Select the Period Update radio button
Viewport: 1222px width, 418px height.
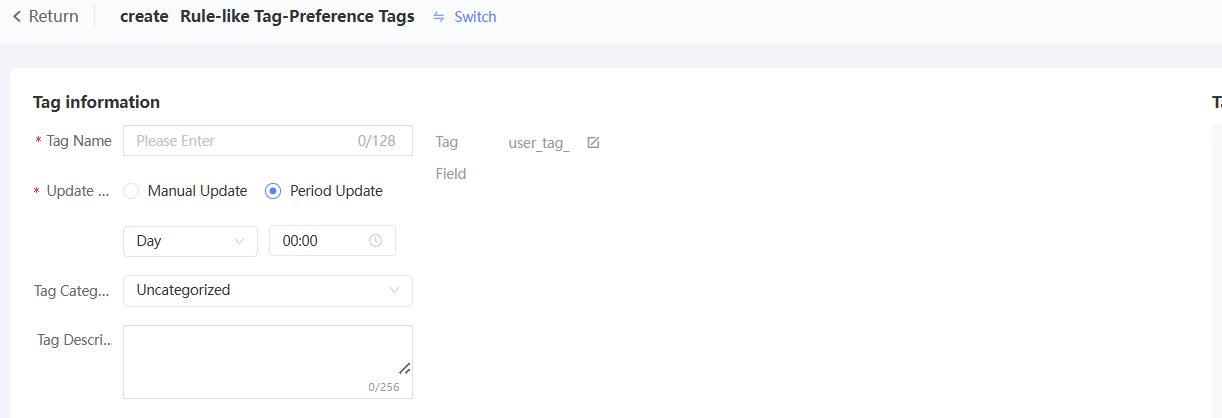click(x=273, y=191)
